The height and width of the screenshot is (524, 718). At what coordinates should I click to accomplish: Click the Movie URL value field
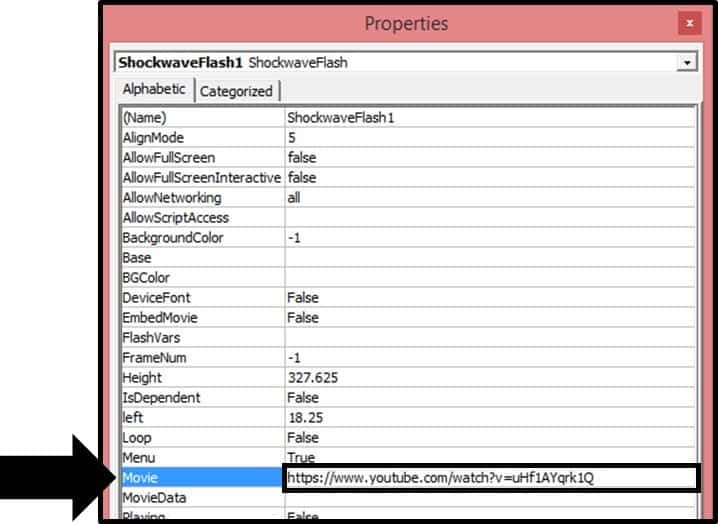490,478
